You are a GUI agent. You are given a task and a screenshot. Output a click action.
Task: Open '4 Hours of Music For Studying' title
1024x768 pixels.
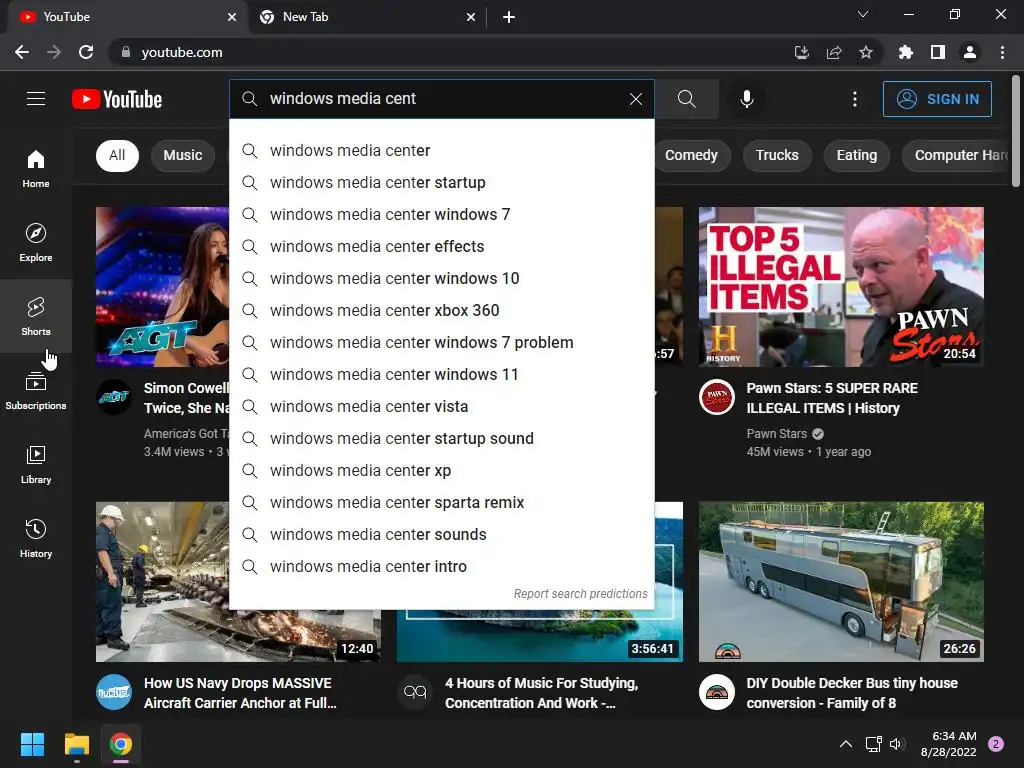click(x=541, y=693)
